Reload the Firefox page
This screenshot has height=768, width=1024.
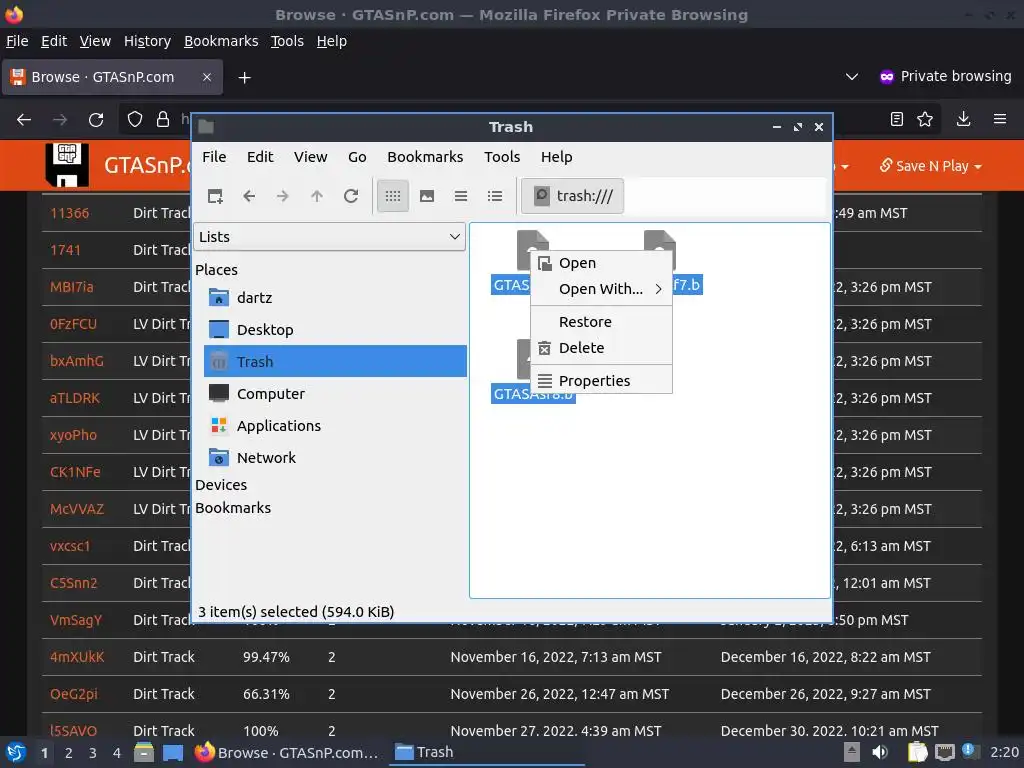pyautogui.click(x=96, y=120)
